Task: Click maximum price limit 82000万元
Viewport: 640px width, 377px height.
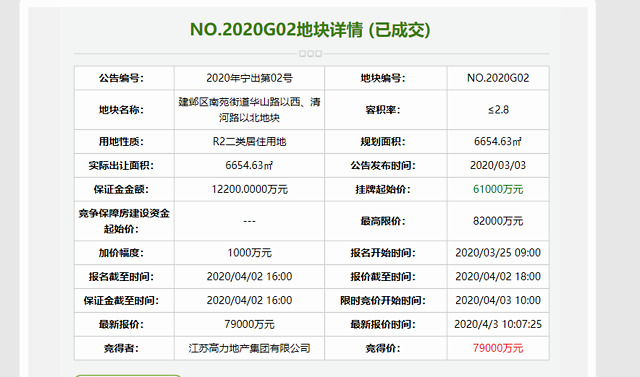Action: pos(498,221)
